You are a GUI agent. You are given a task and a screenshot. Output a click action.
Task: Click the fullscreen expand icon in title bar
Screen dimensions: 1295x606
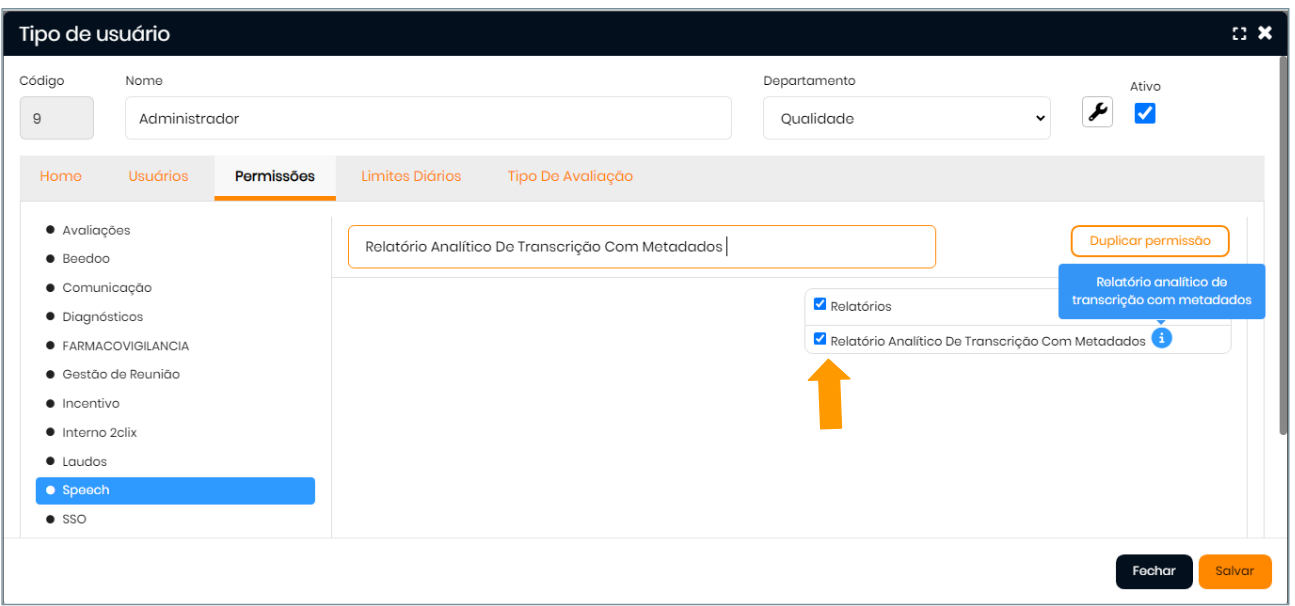[x=1240, y=34]
